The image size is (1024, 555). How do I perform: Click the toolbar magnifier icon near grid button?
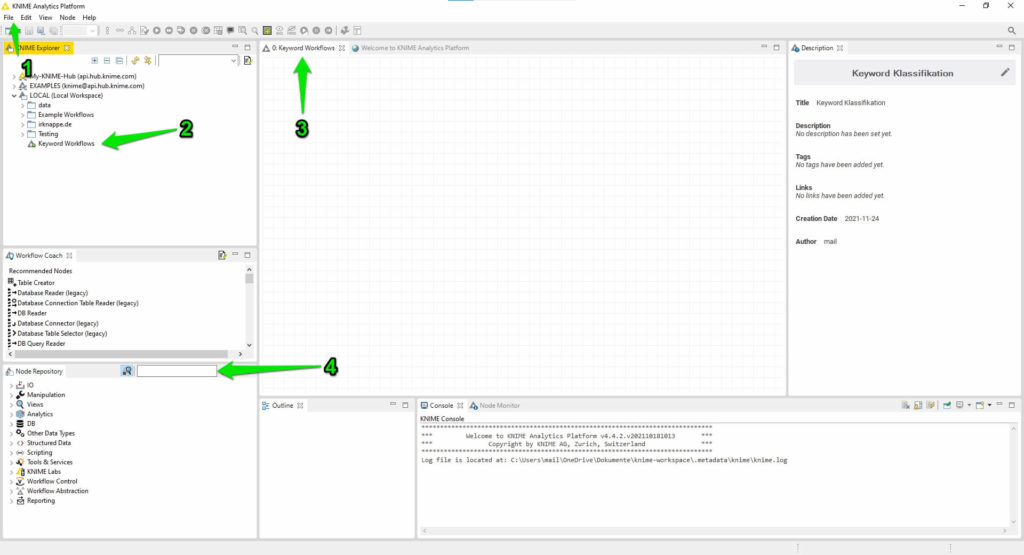point(255,31)
